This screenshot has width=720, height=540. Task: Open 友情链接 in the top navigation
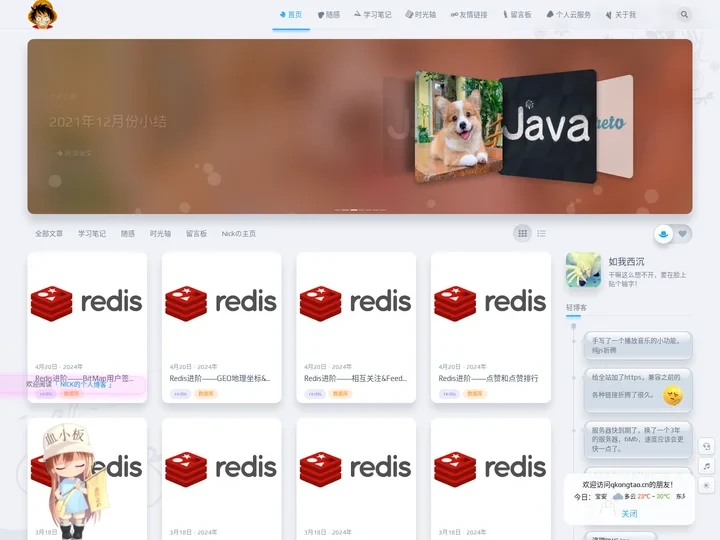pos(469,15)
